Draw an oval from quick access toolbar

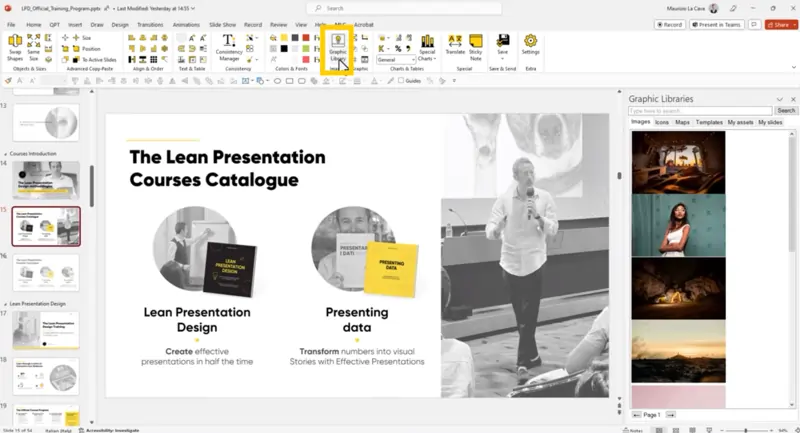click(x=277, y=81)
